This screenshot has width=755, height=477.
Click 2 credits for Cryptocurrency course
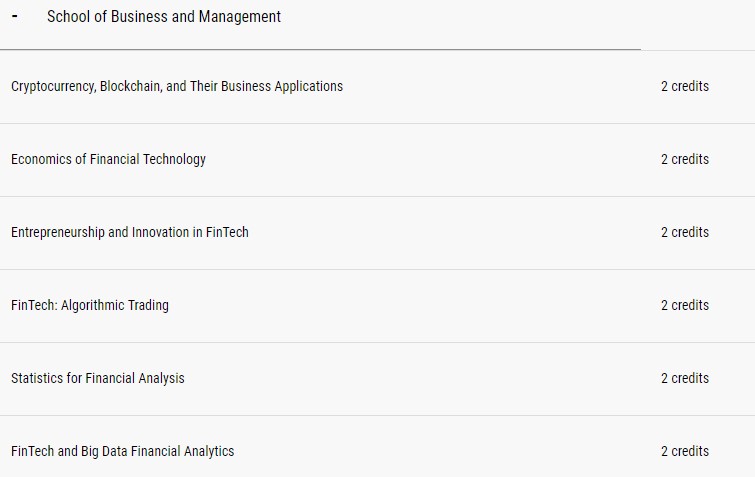coord(684,87)
